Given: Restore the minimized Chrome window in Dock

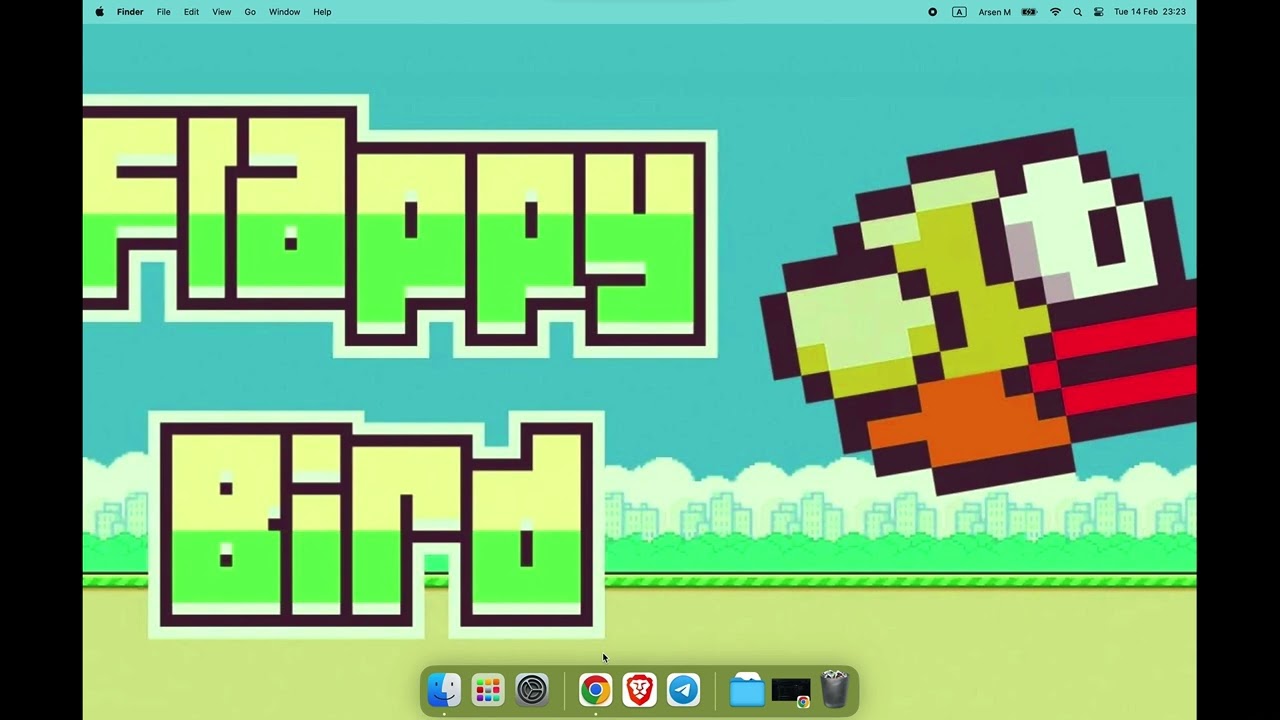Looking at the screenshot, I should (791, 691).
